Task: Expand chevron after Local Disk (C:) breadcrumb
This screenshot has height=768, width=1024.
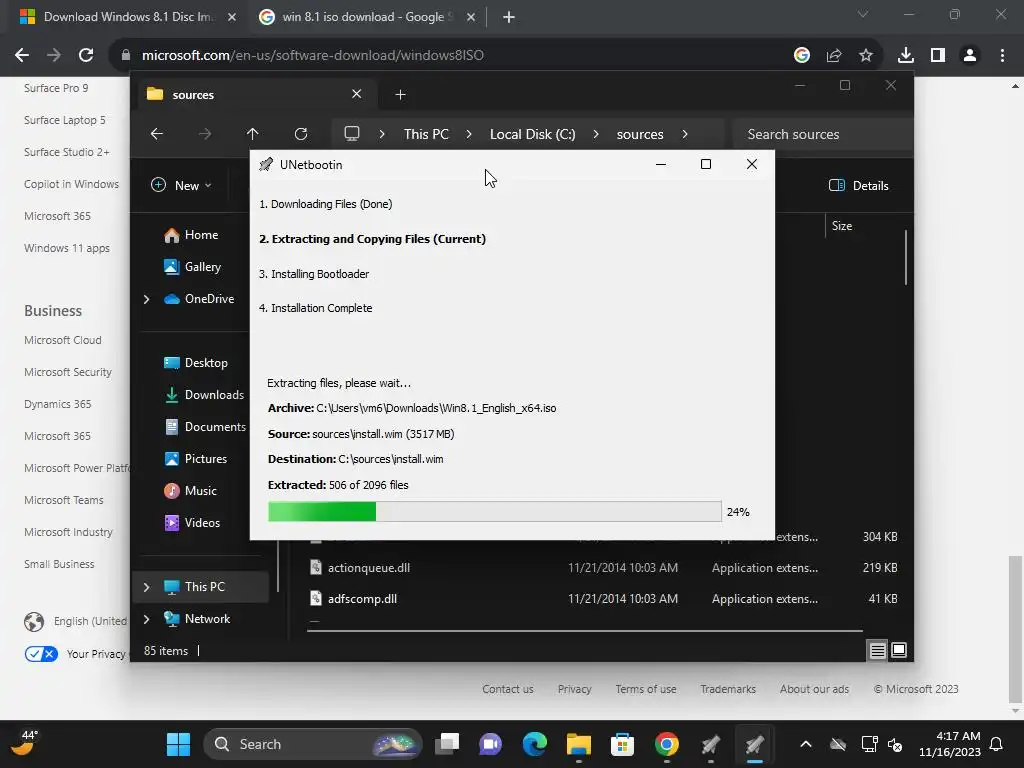Action: click(596, 134)
